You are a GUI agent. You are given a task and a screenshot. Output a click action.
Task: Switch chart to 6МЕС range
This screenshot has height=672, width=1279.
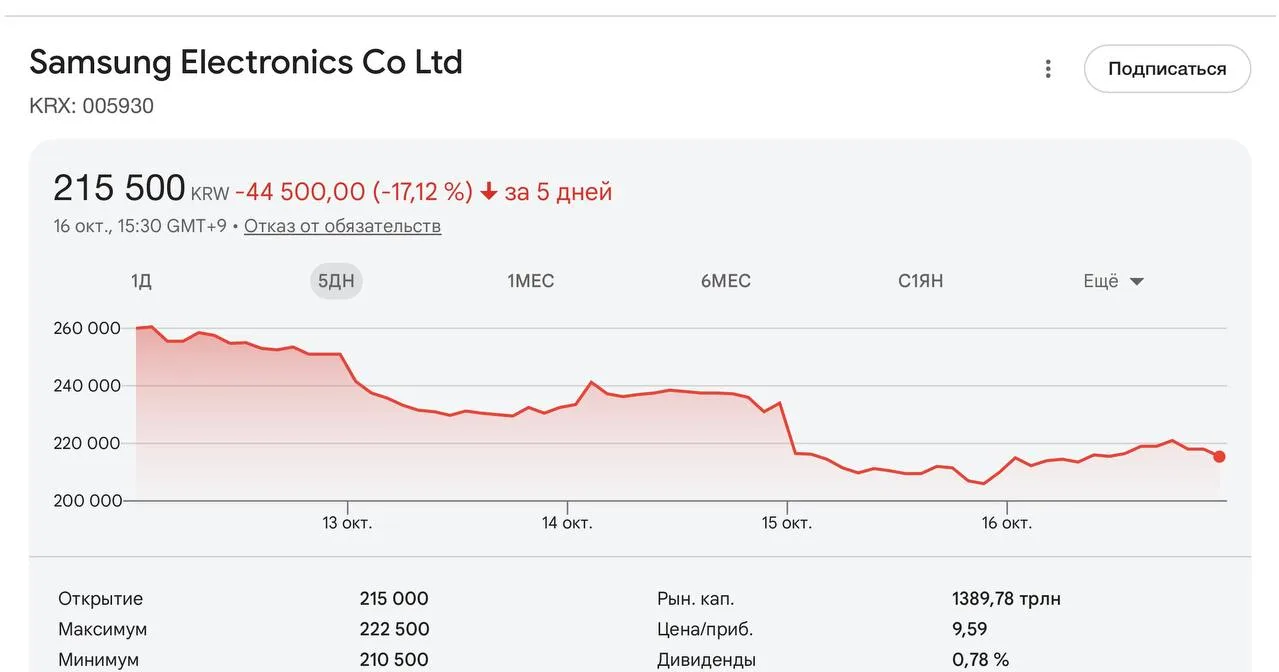click(726, 281)
